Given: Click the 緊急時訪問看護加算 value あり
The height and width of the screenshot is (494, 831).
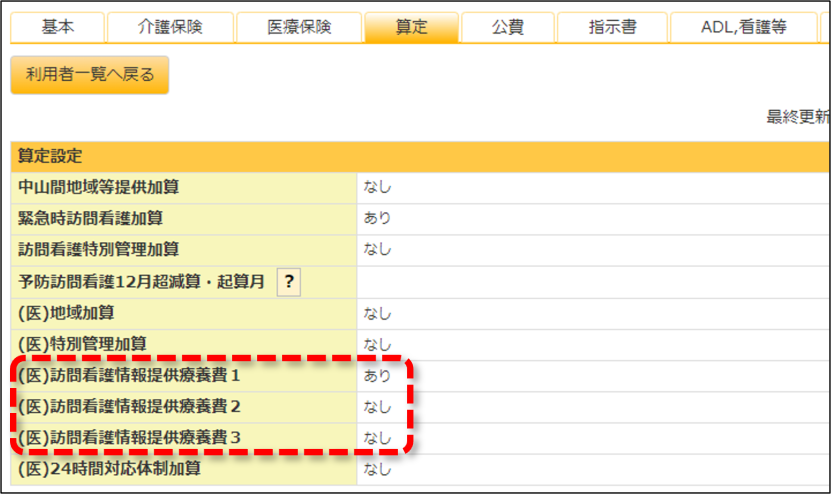Looking at the screenshot, I should (377, 218).
